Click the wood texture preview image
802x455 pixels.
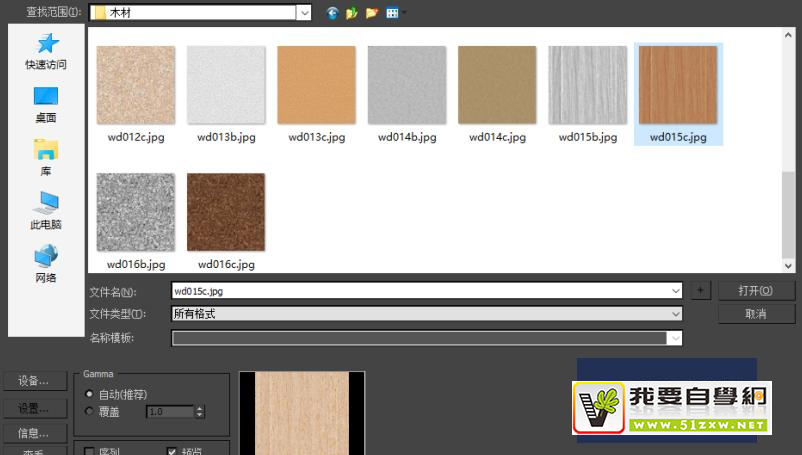coord(302,413)
